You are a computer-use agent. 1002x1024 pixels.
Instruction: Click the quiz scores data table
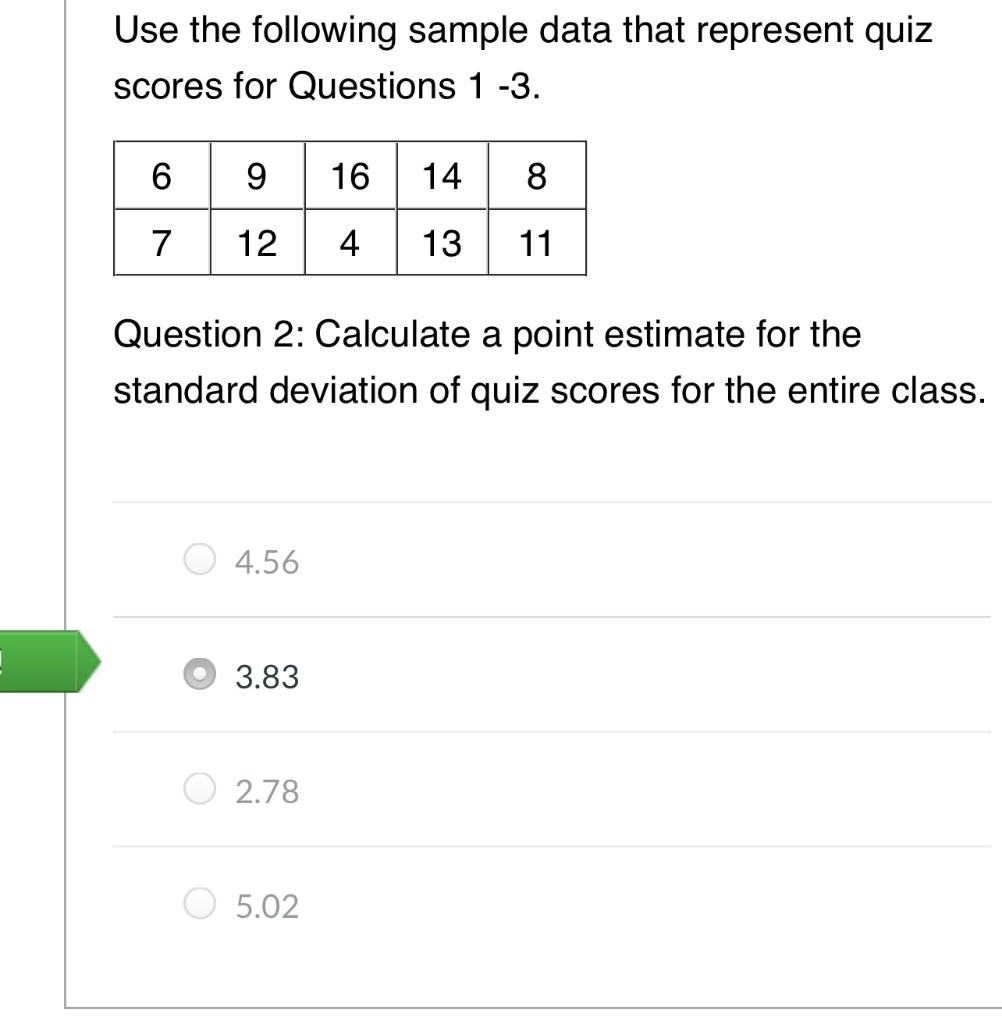click(x=348, y=210)
